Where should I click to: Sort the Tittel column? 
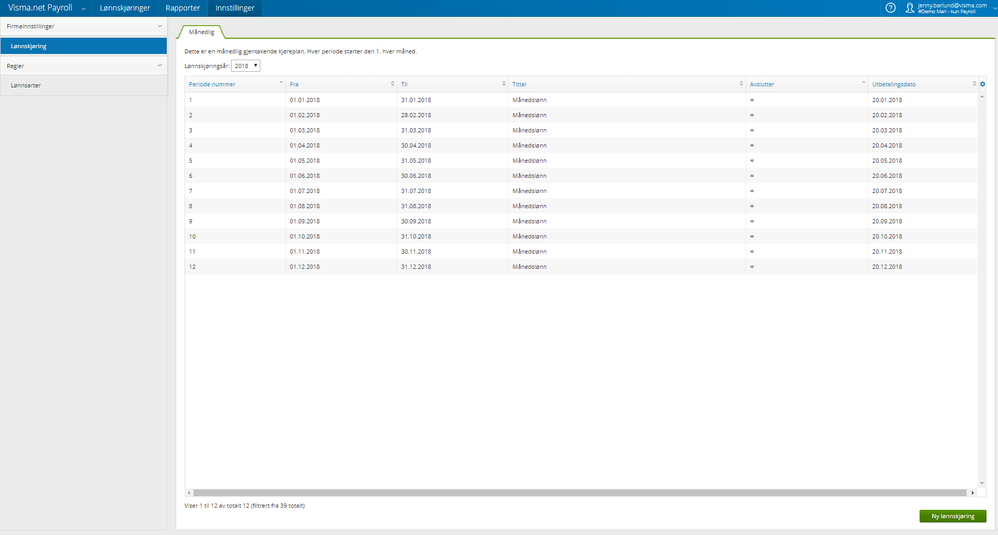pos(741,83)
